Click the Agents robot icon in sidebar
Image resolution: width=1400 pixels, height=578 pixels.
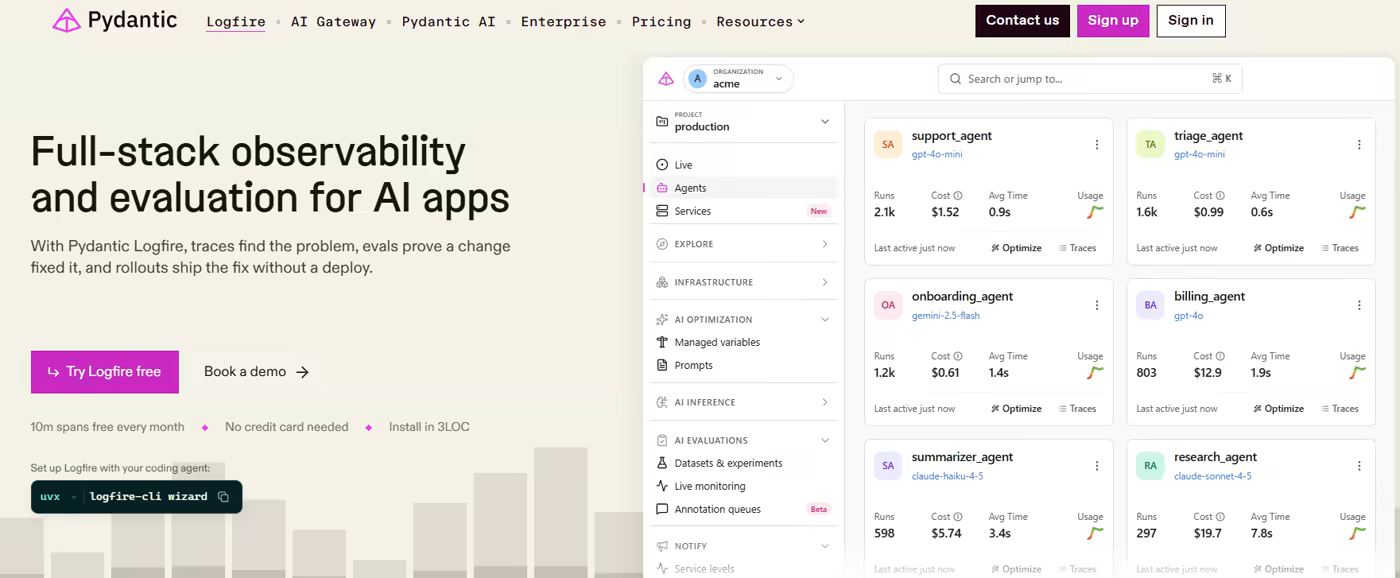[x=662, y=188]
